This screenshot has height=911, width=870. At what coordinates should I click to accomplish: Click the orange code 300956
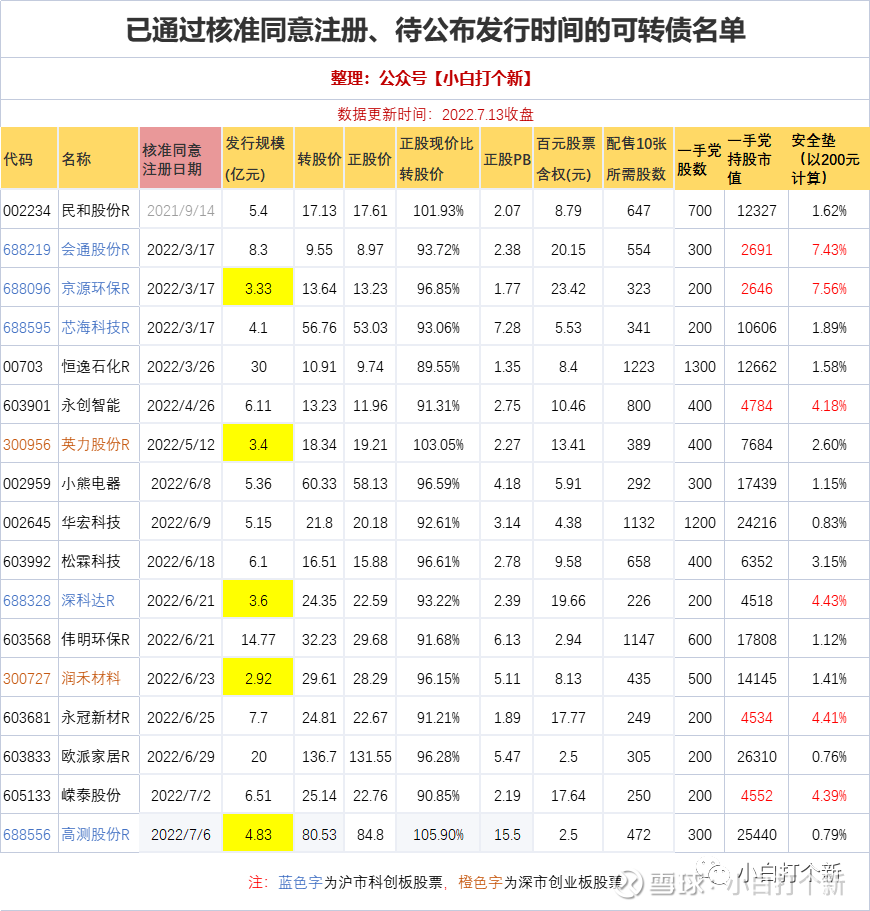[27, 444]
